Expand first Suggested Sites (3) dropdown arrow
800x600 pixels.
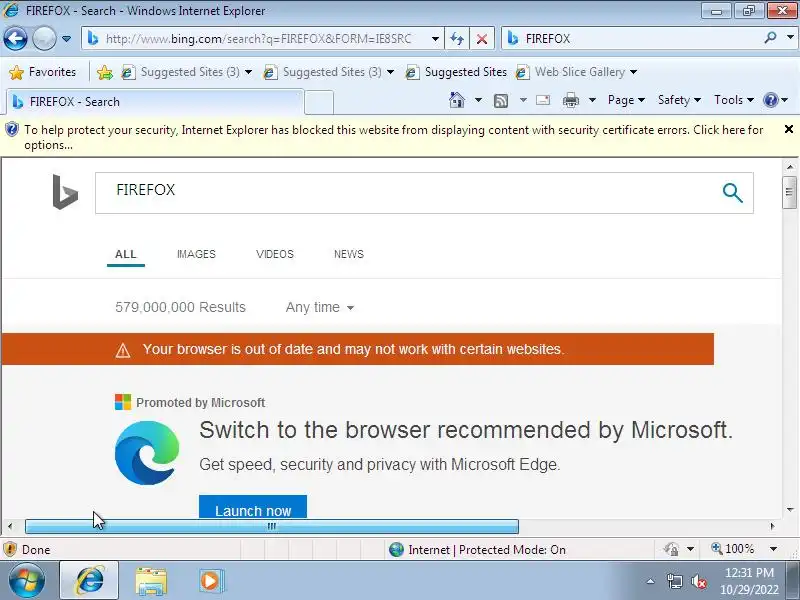tap(248, 72)
